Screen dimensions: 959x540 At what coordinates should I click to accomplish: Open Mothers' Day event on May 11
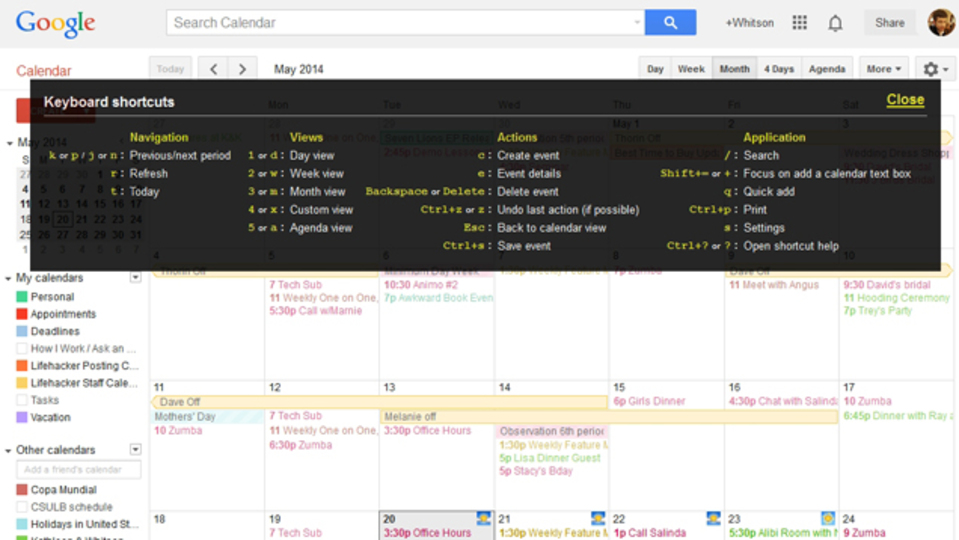tap(207, 416)
